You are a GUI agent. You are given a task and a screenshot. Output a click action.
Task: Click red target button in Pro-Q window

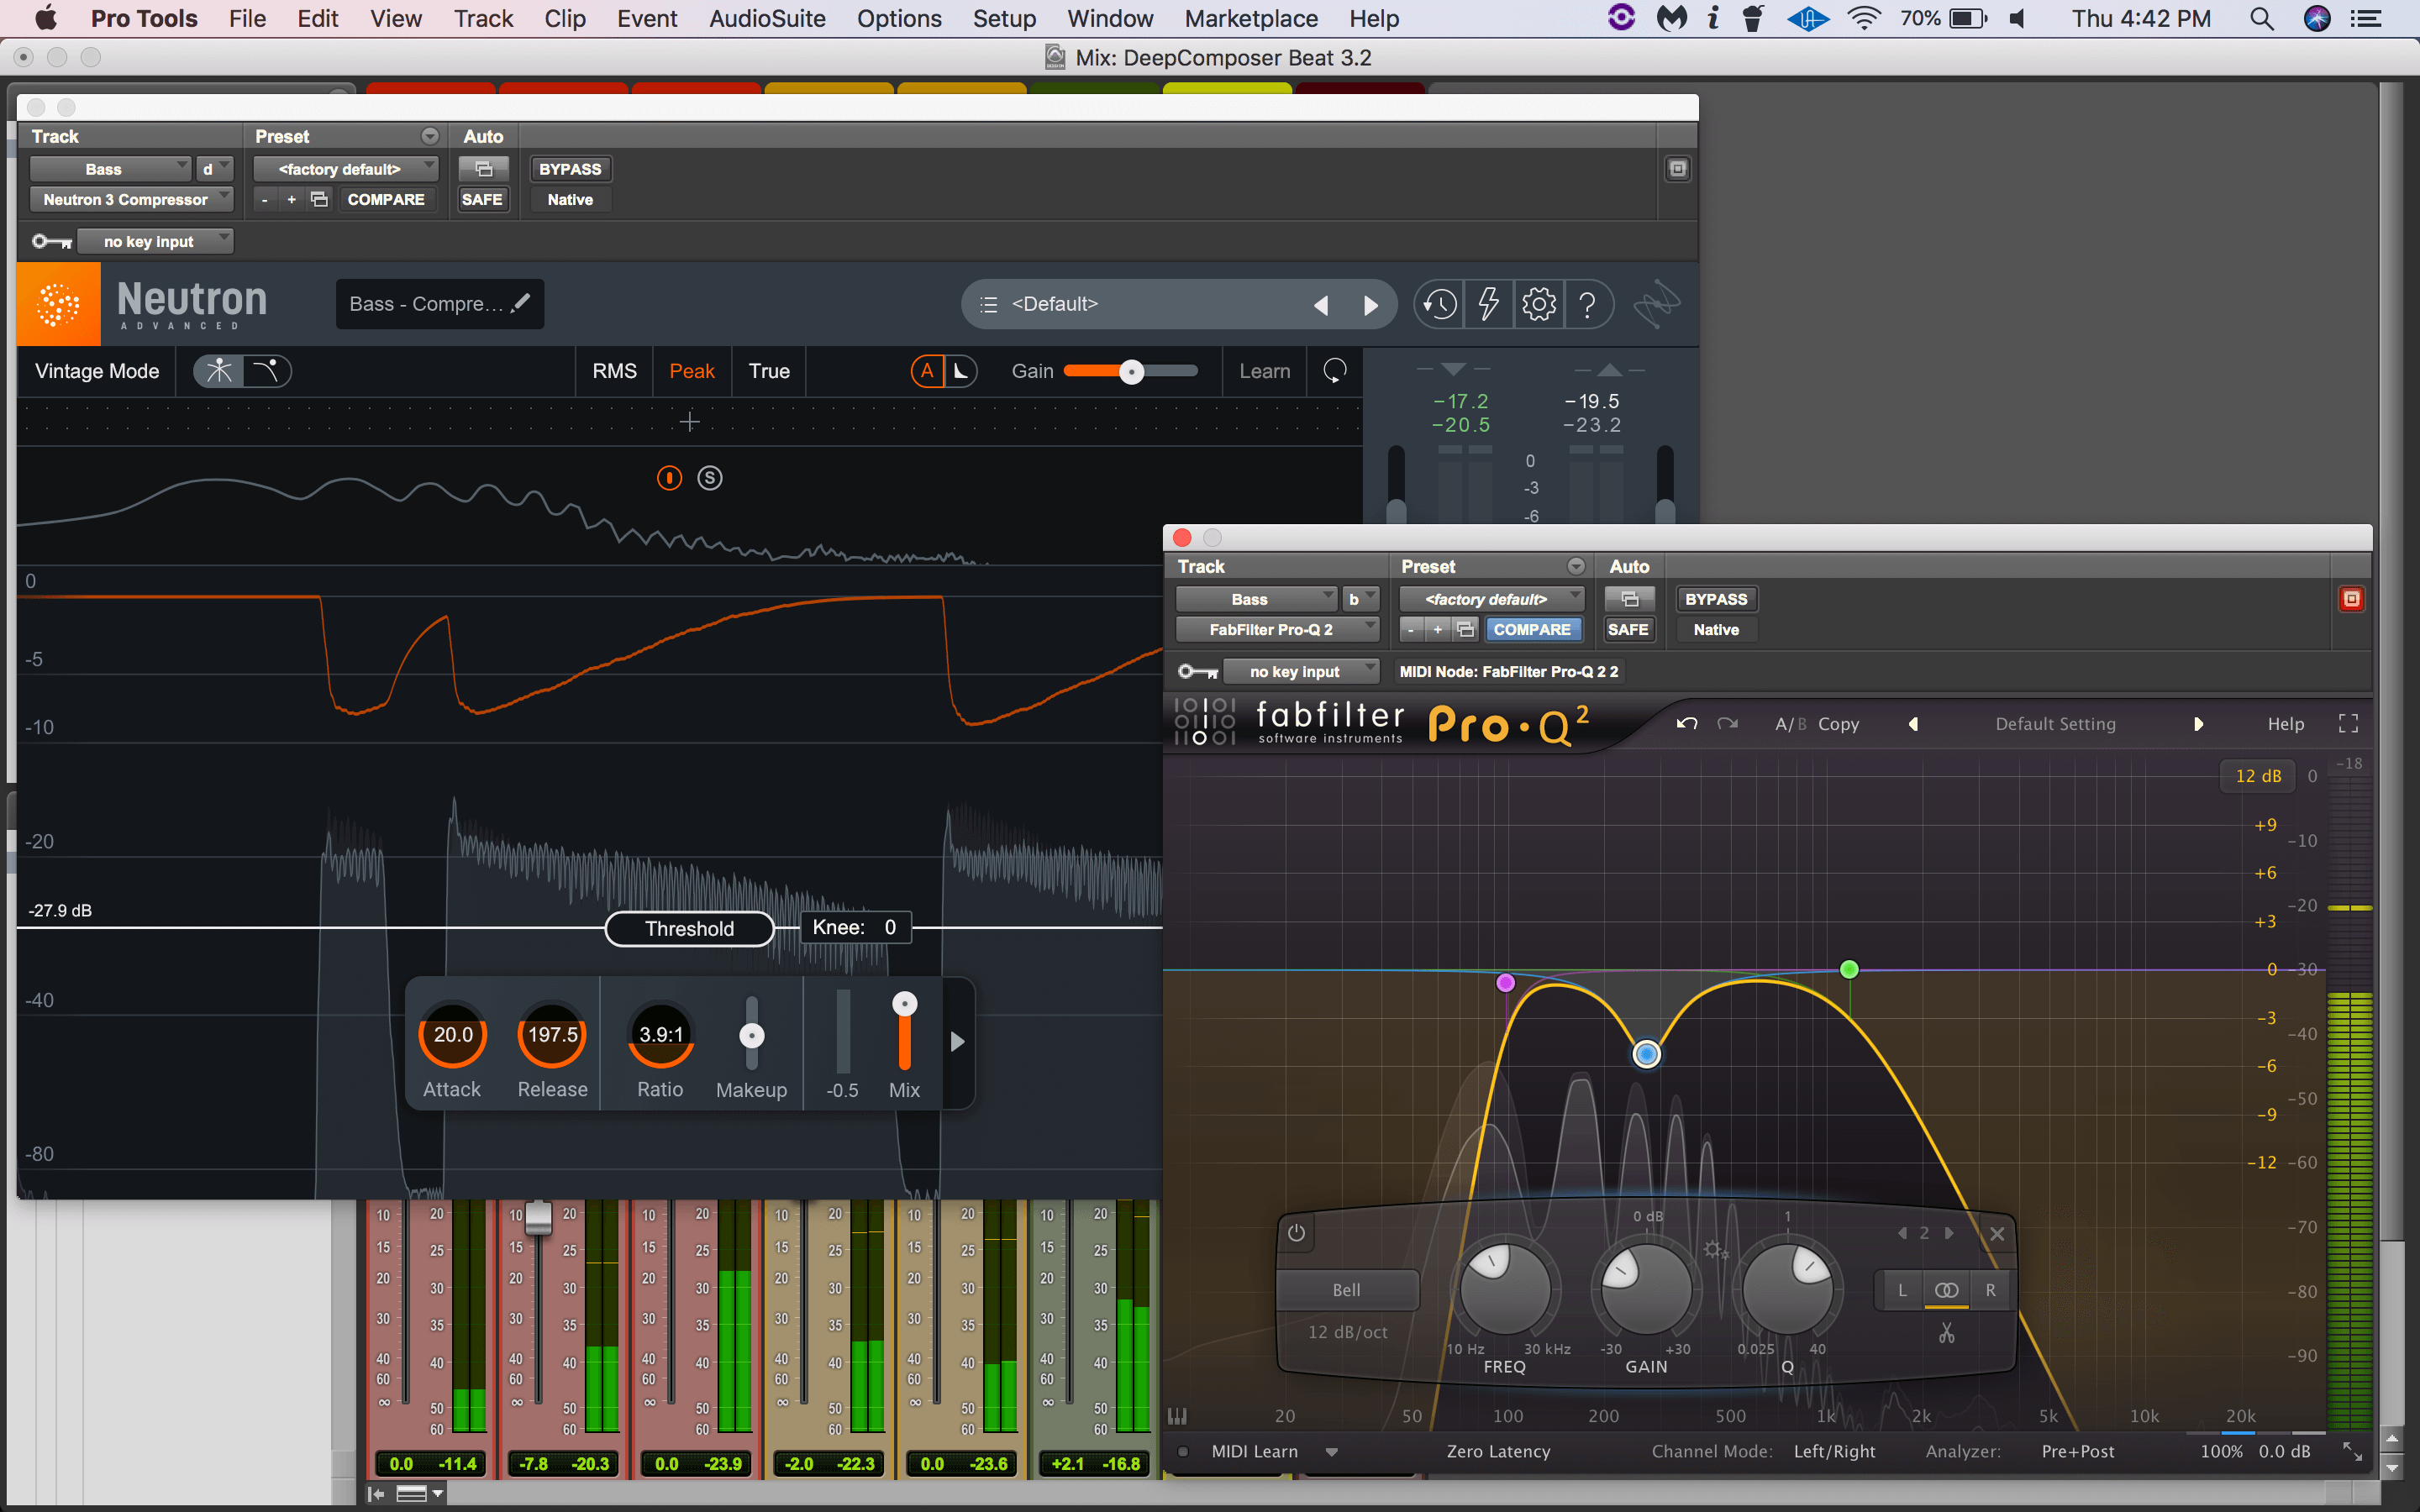coord(2352,599)
